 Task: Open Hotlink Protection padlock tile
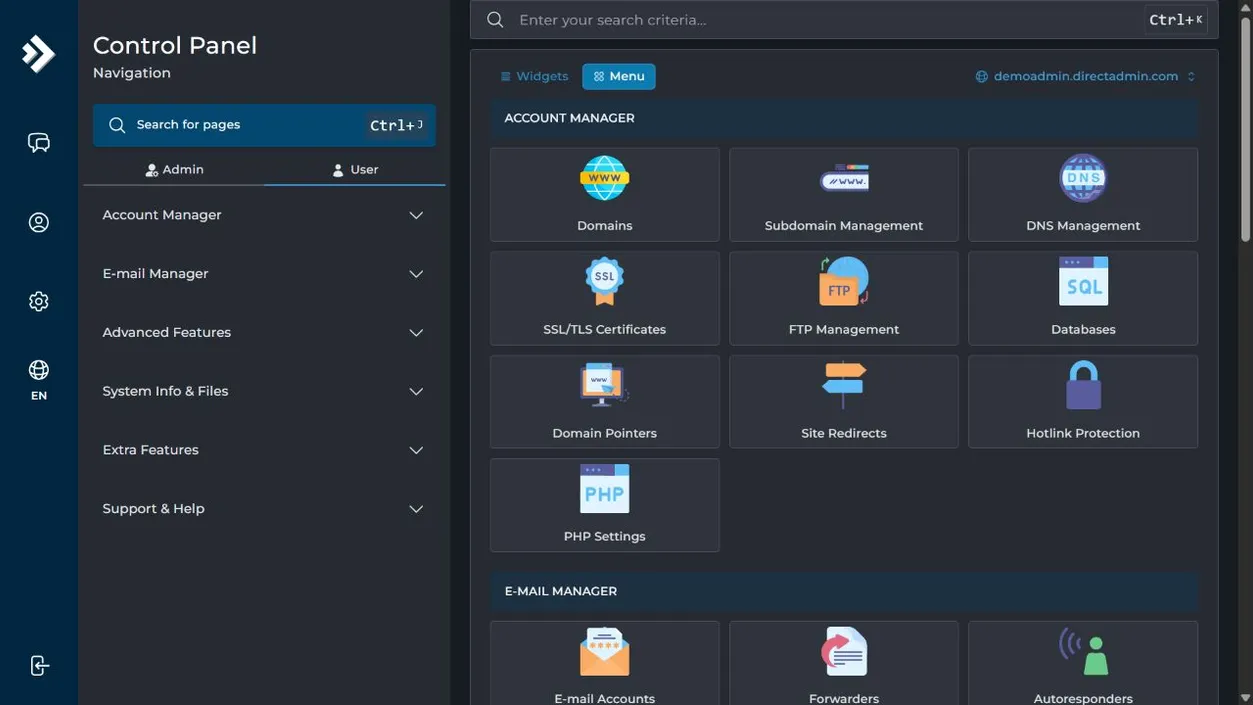pos(1083,402)
